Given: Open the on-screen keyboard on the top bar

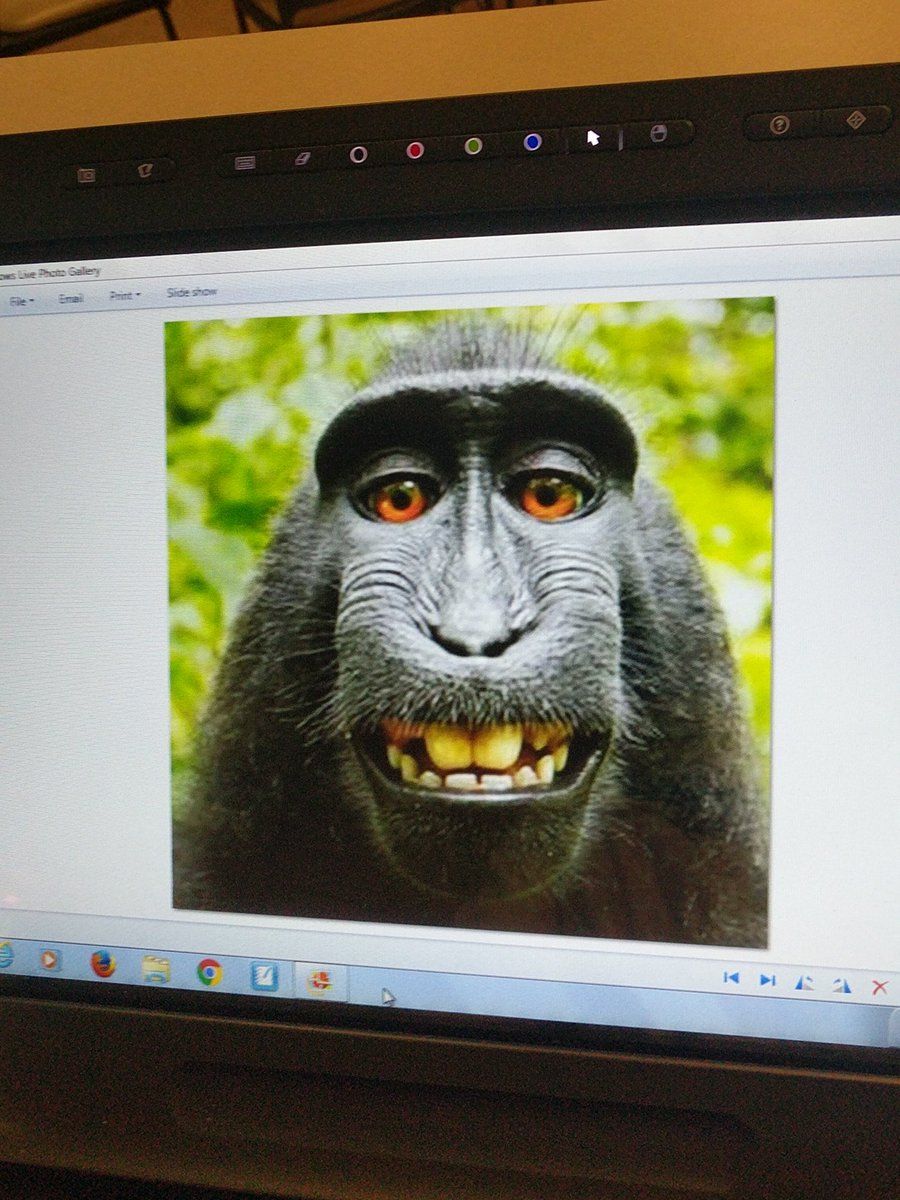Looking at the screenshot, I should click(x=245, y=162).
